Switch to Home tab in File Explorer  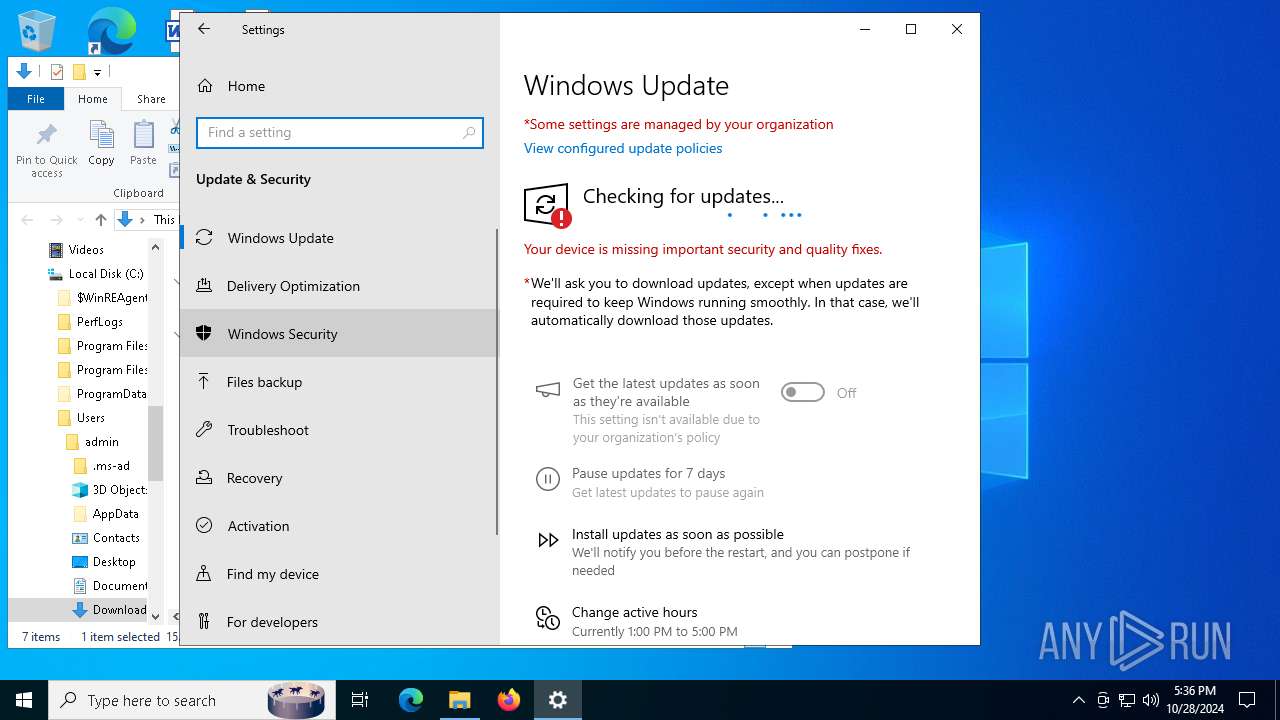[93, 99]
